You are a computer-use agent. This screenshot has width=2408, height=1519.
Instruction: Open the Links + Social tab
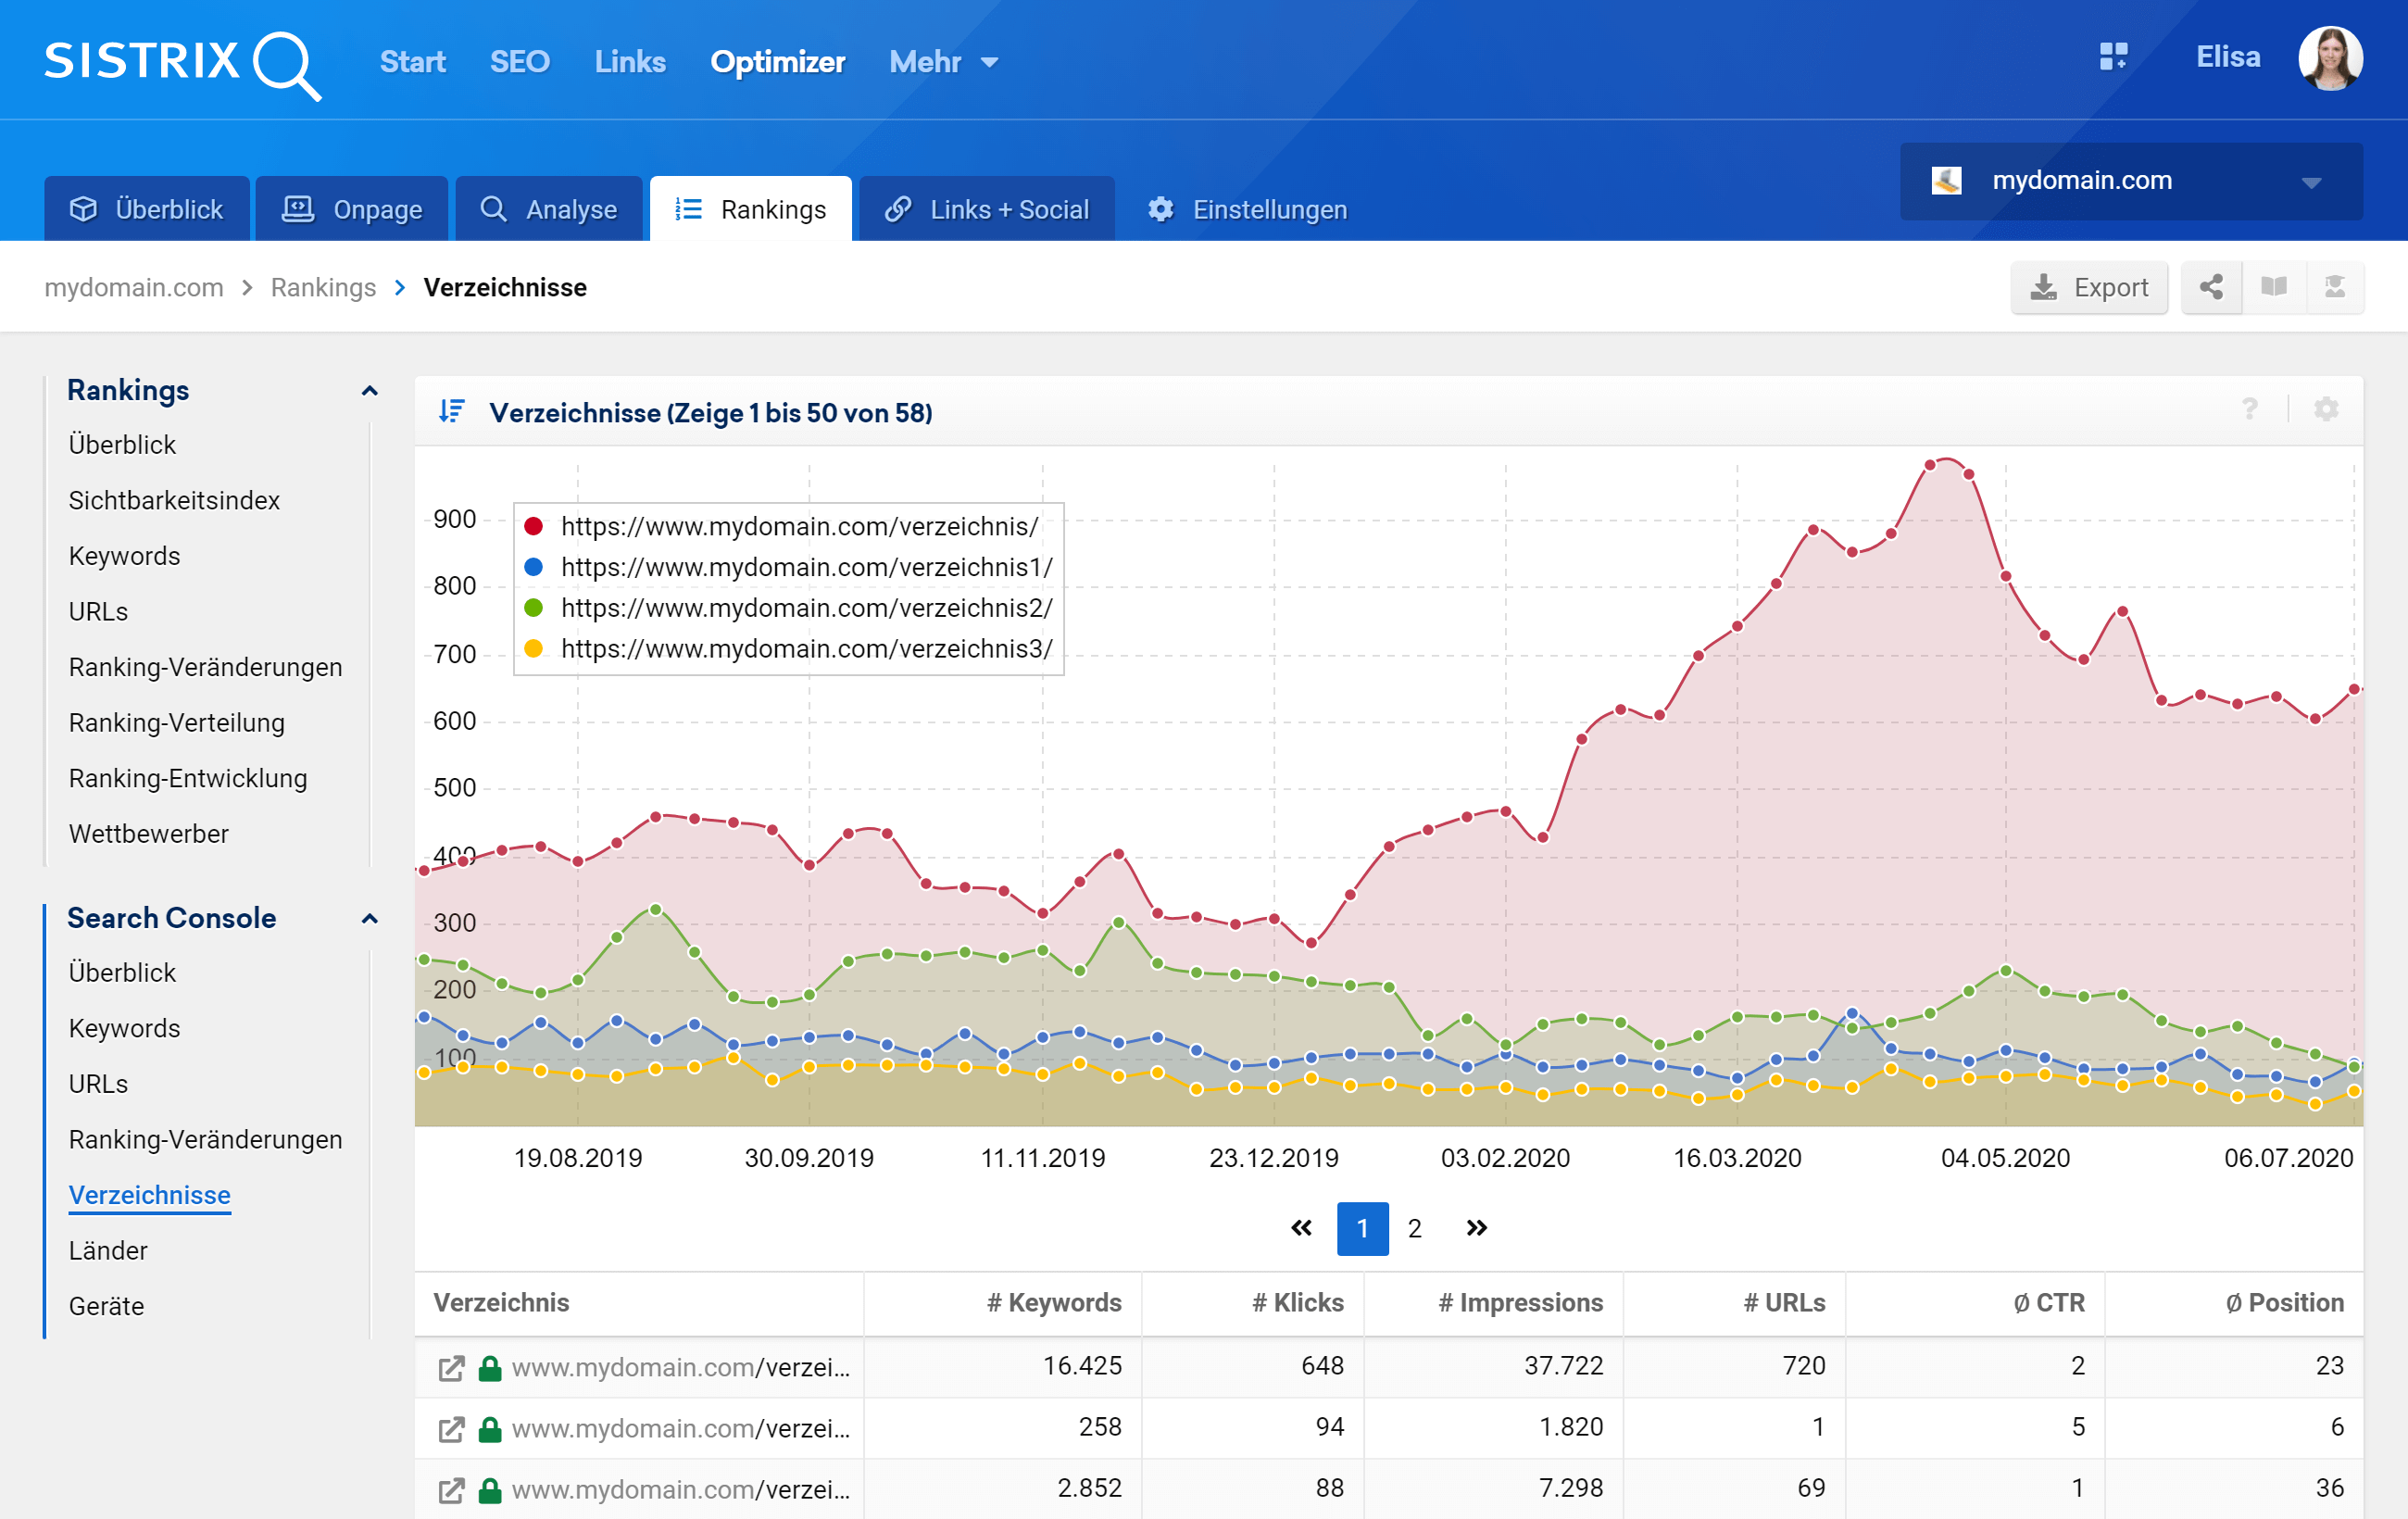[x=986, y=210]
